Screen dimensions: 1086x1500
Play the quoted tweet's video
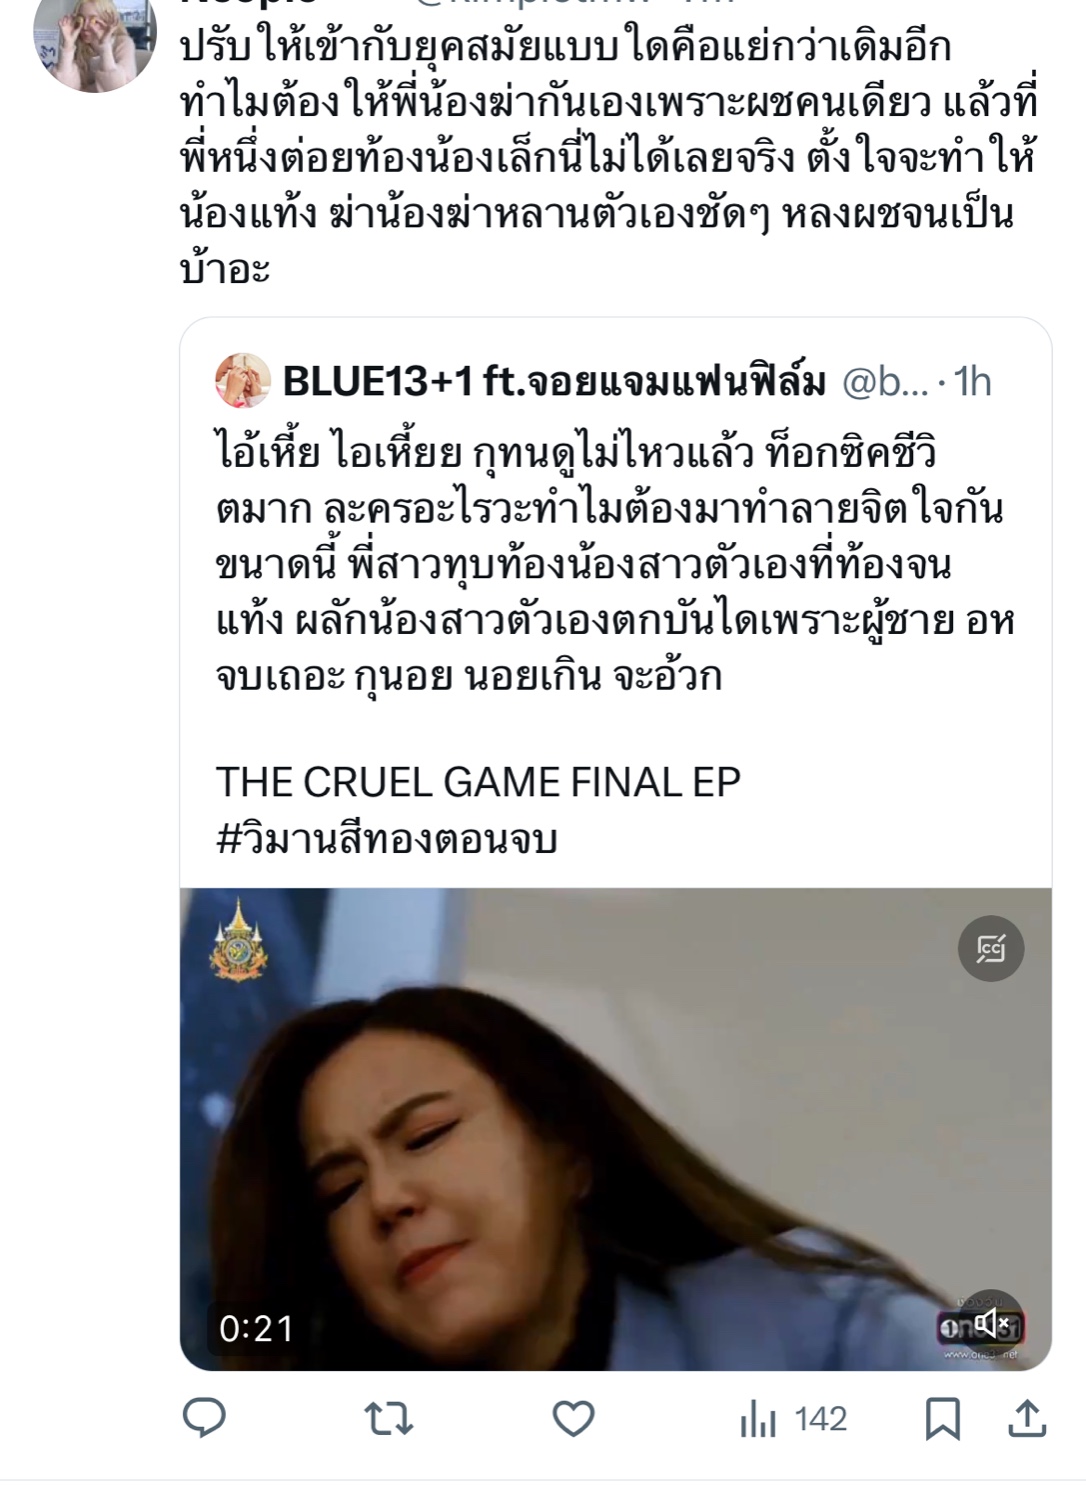click(x=615, y=1129)
